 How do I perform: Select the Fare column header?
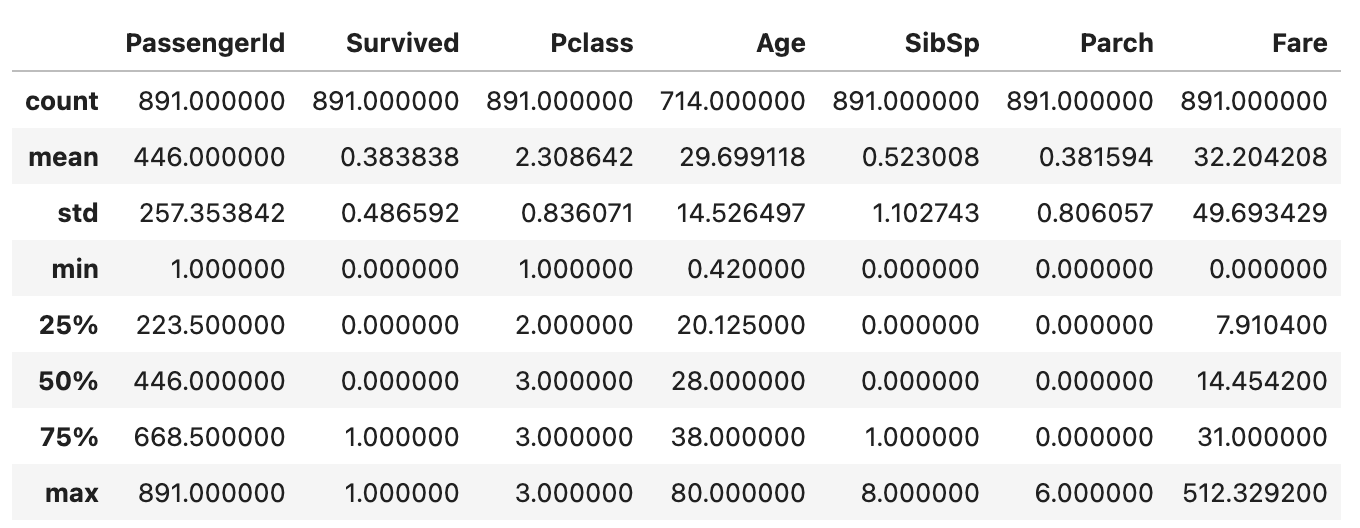[x=1300, y=43]
